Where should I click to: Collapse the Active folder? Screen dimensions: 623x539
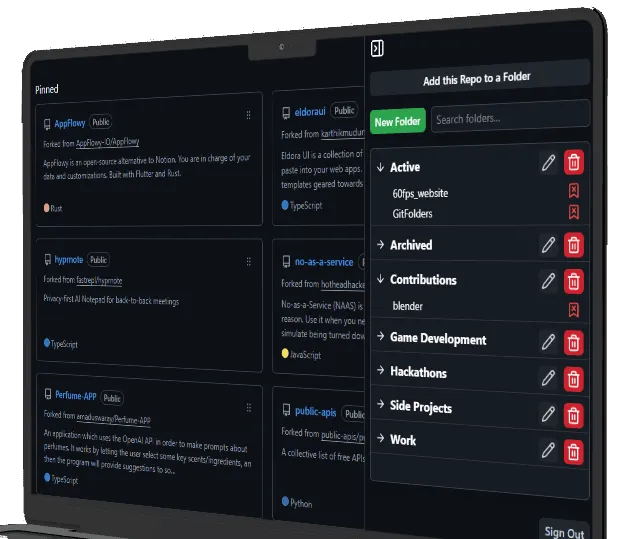click(x=380, y=167)
